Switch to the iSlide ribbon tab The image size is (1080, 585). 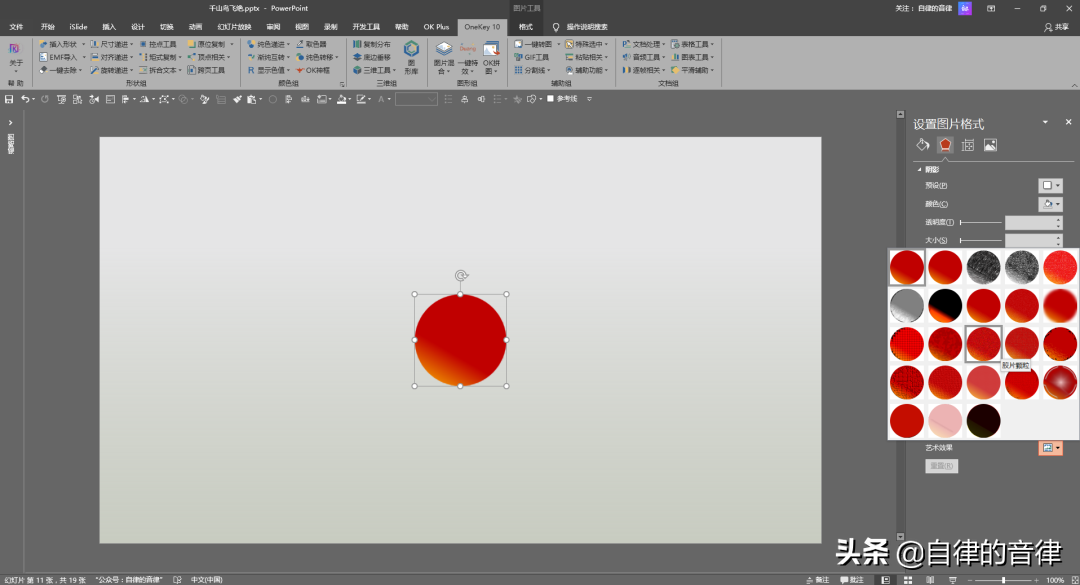pyautogui.click(x=78, y=27)
